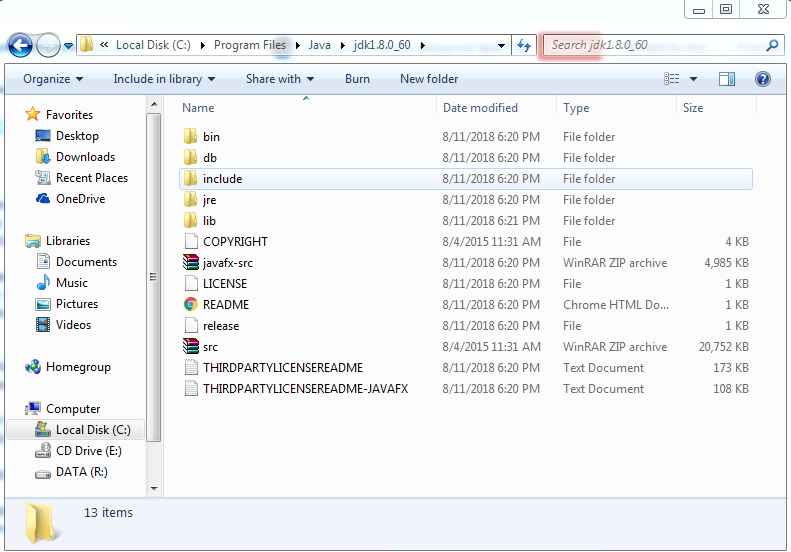
Task: Sort by Type column header
Action: click(x=576, y=108)
